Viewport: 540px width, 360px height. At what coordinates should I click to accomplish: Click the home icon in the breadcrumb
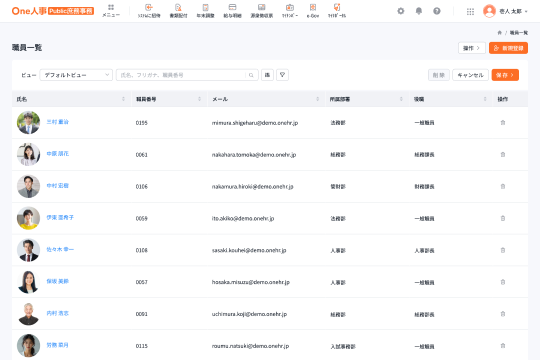[x=499, y=33]
